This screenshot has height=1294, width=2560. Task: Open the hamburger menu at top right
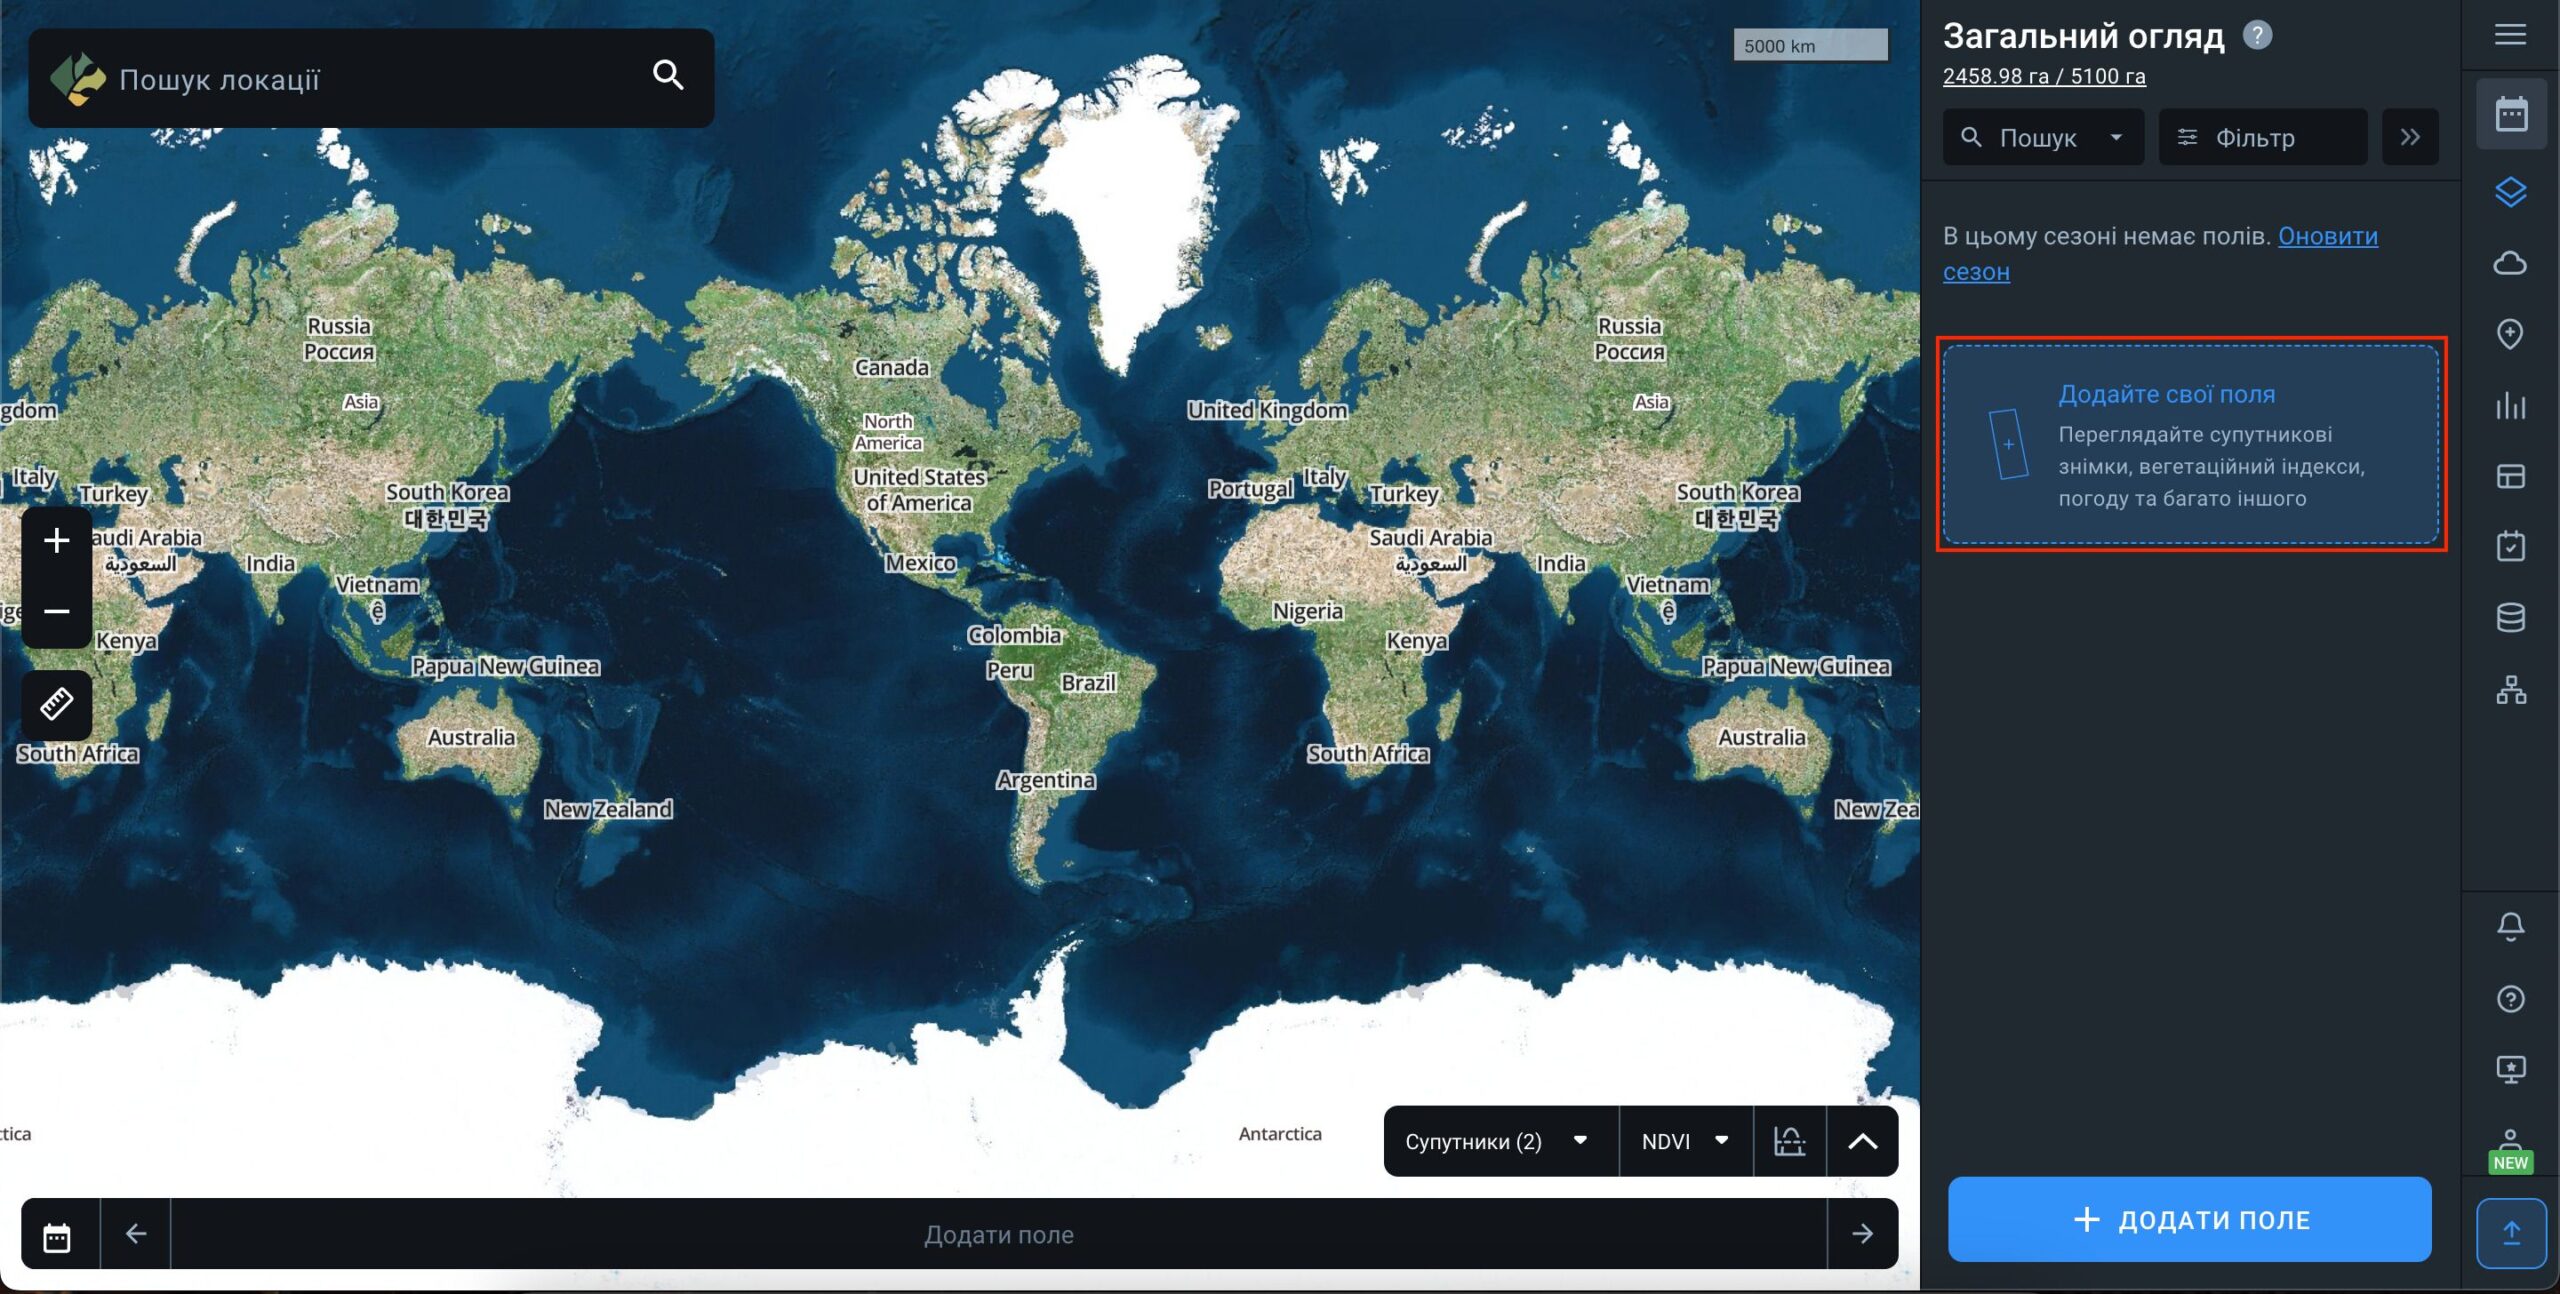2509,36
